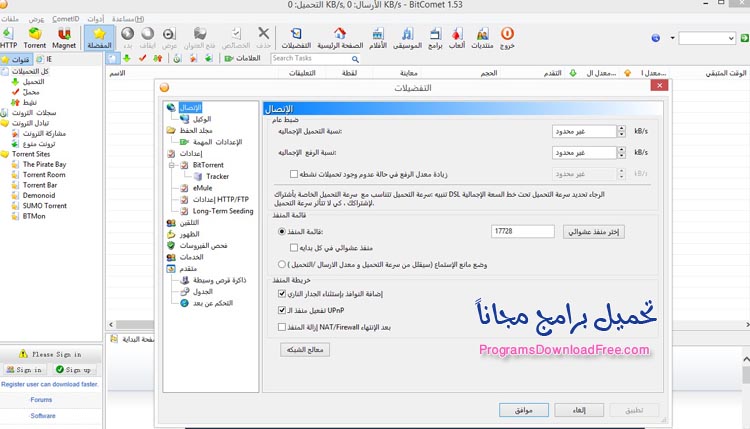
Task: Open dropdown arrow next to the globe icon
Action: point(672,38)
